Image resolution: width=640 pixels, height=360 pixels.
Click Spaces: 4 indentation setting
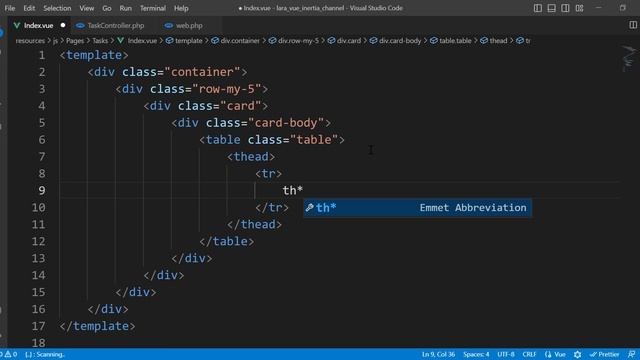[476, 354]
